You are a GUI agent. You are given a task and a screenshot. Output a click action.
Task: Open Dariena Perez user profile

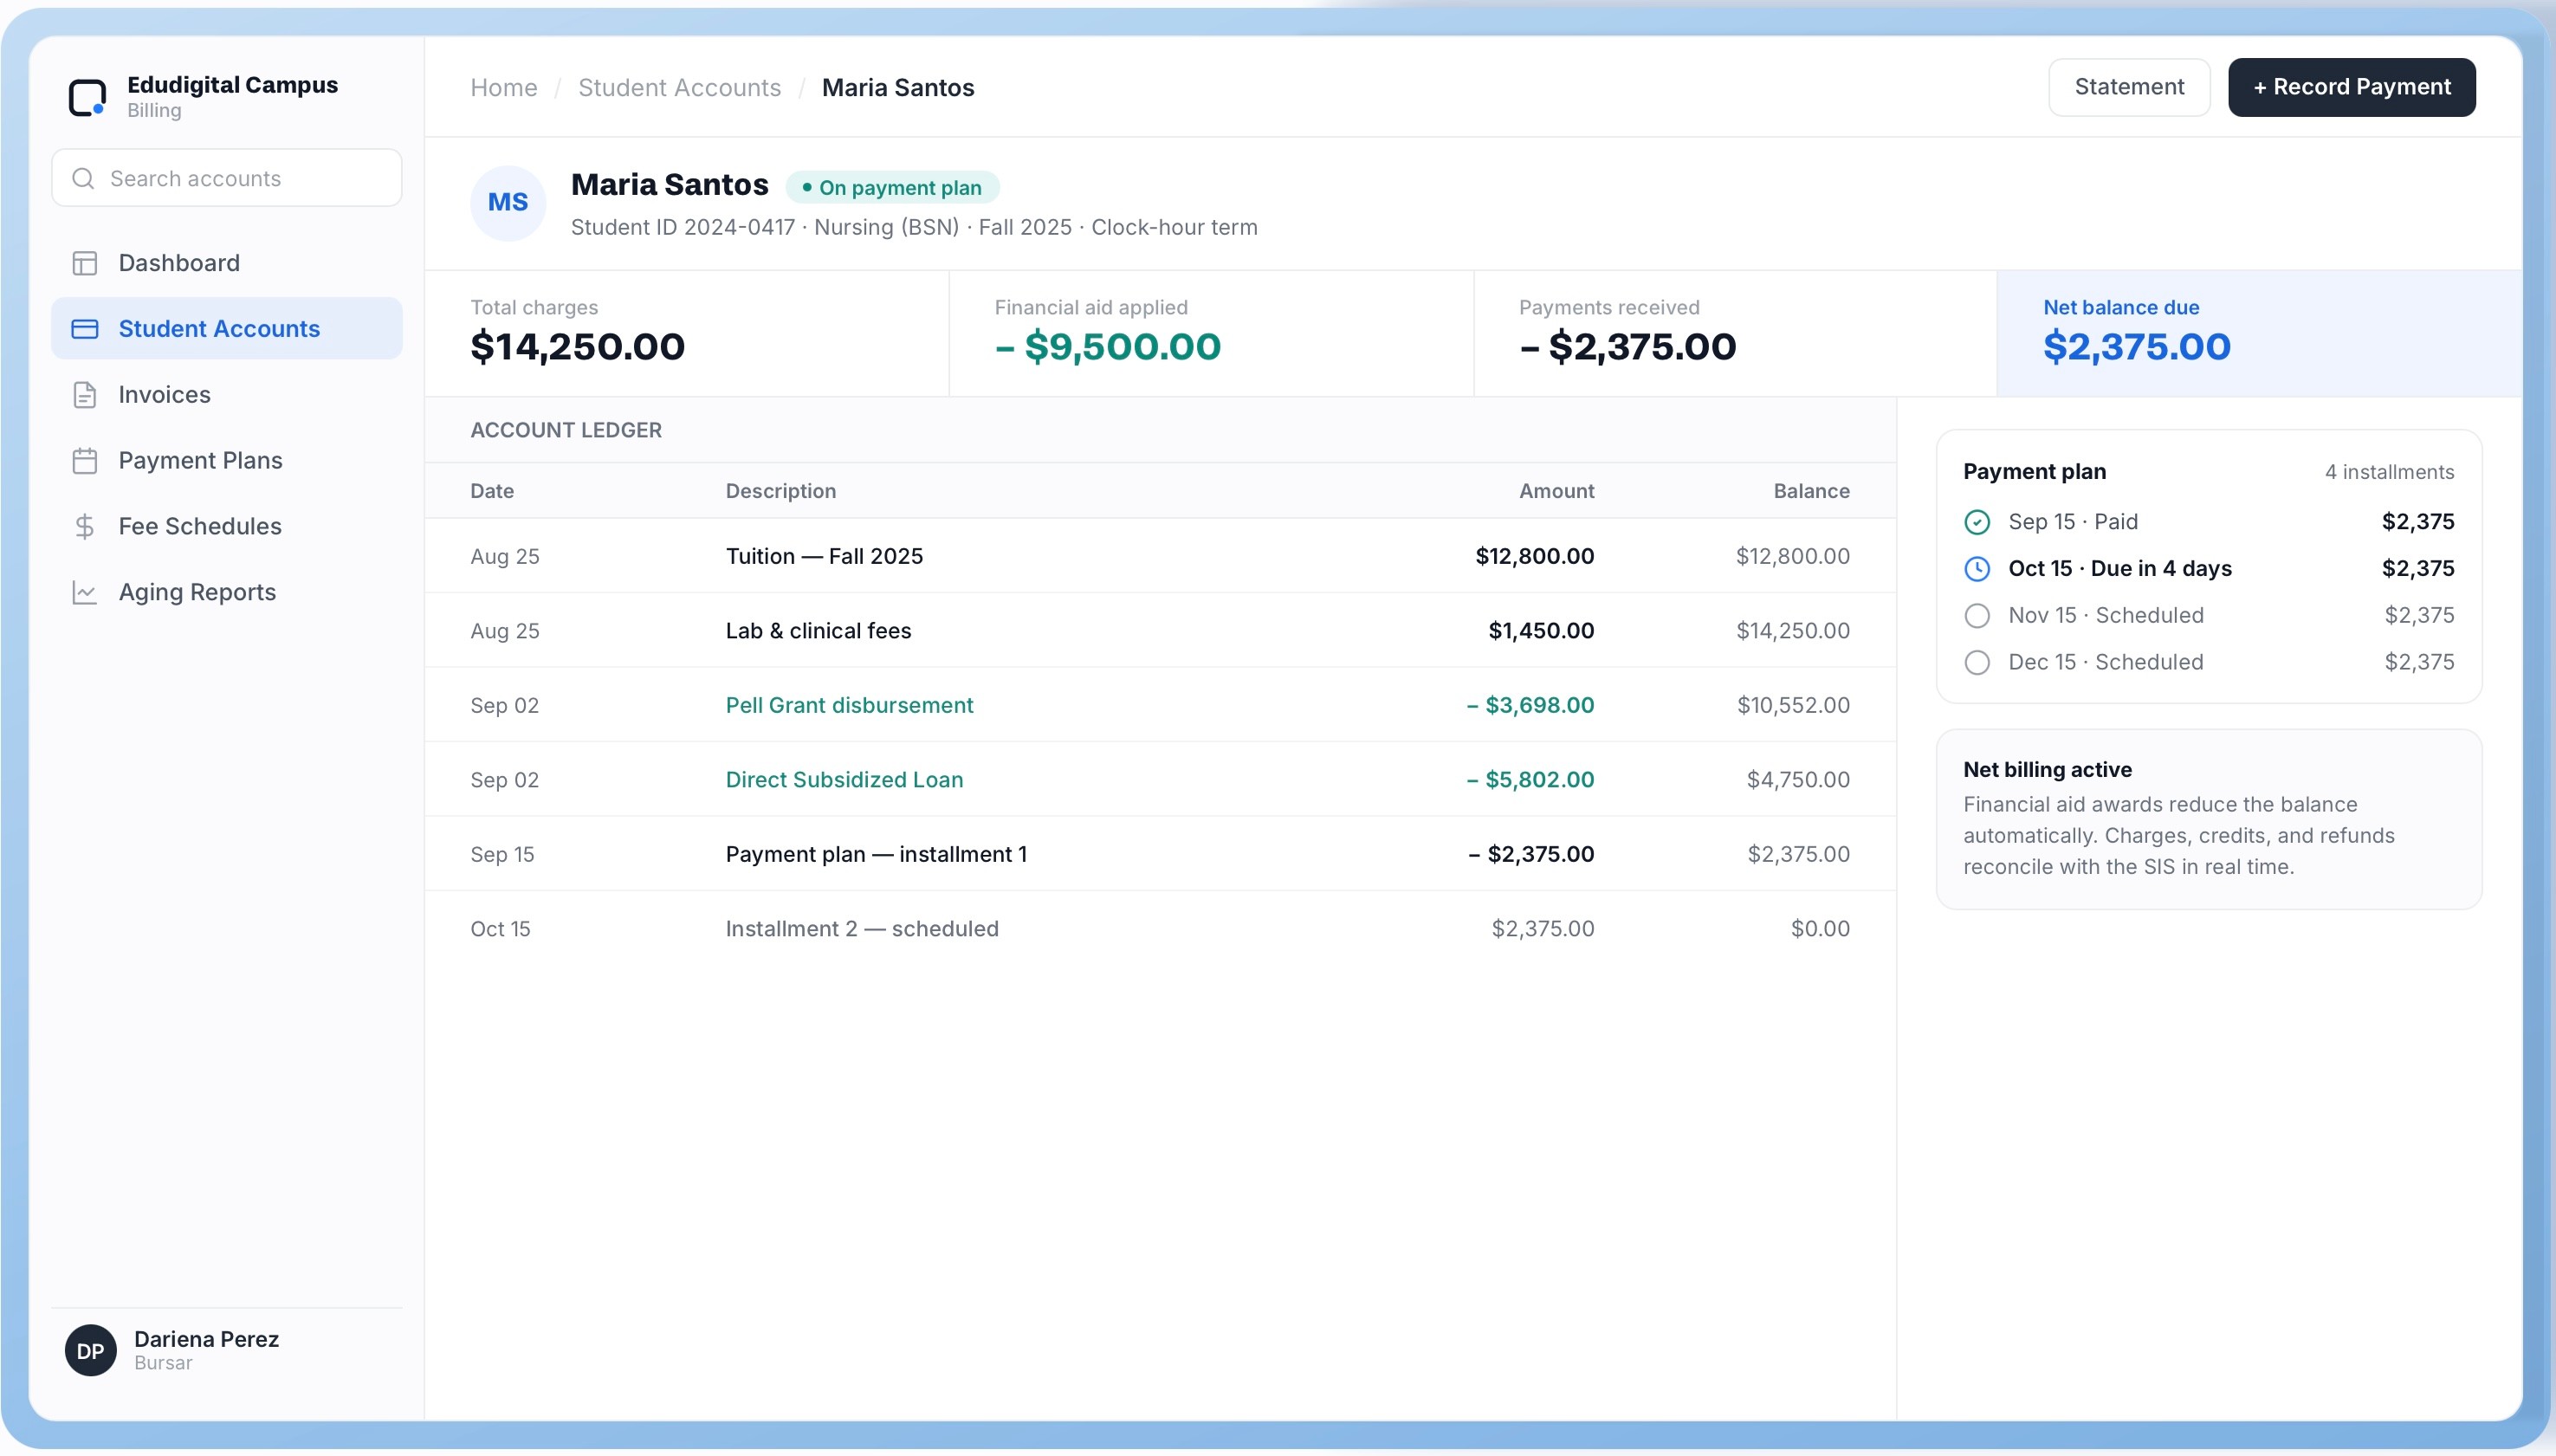coord(227,1350)
